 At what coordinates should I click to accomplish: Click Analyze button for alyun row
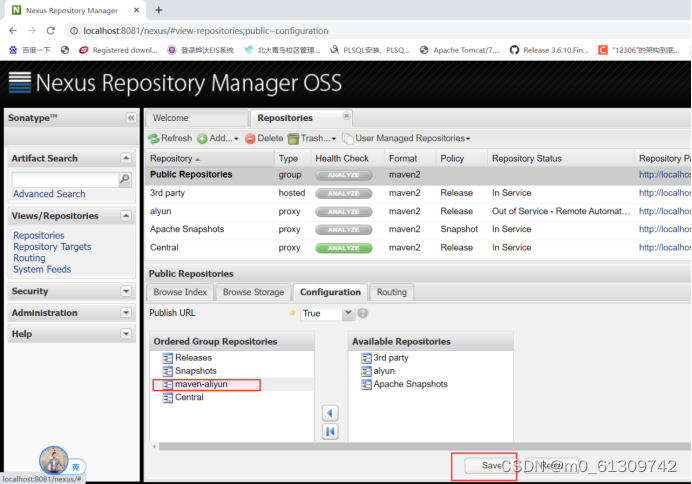(x=343, y=212)
